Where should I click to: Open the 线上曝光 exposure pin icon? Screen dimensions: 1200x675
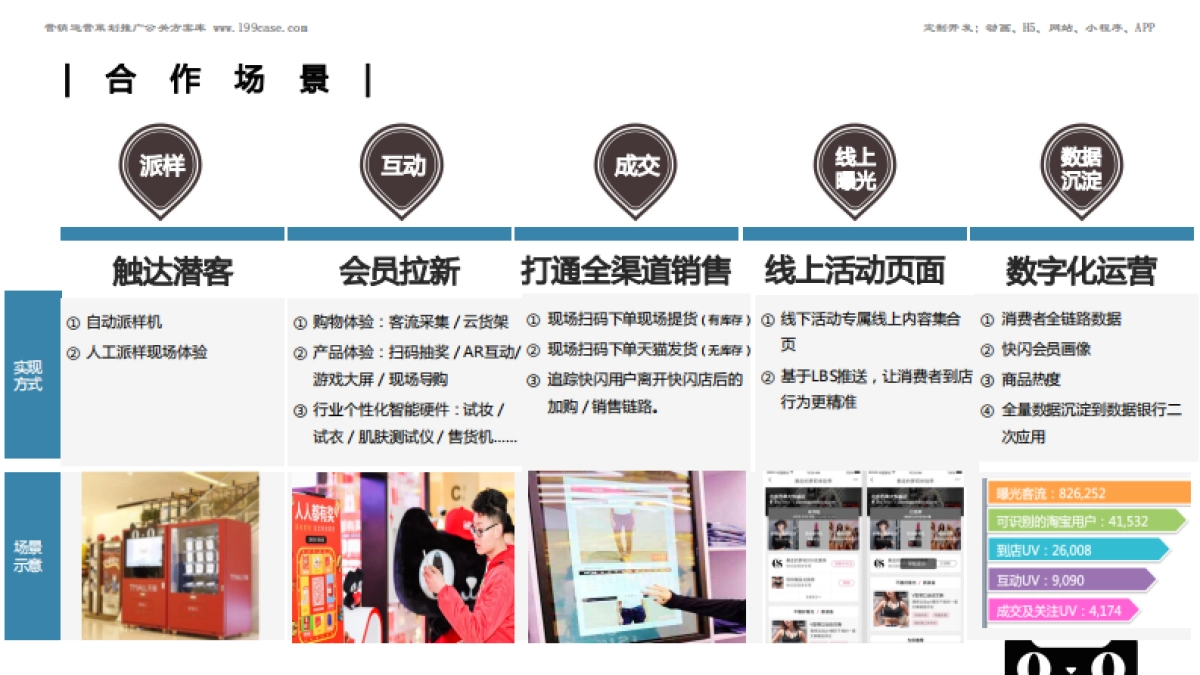coord(855,165)
